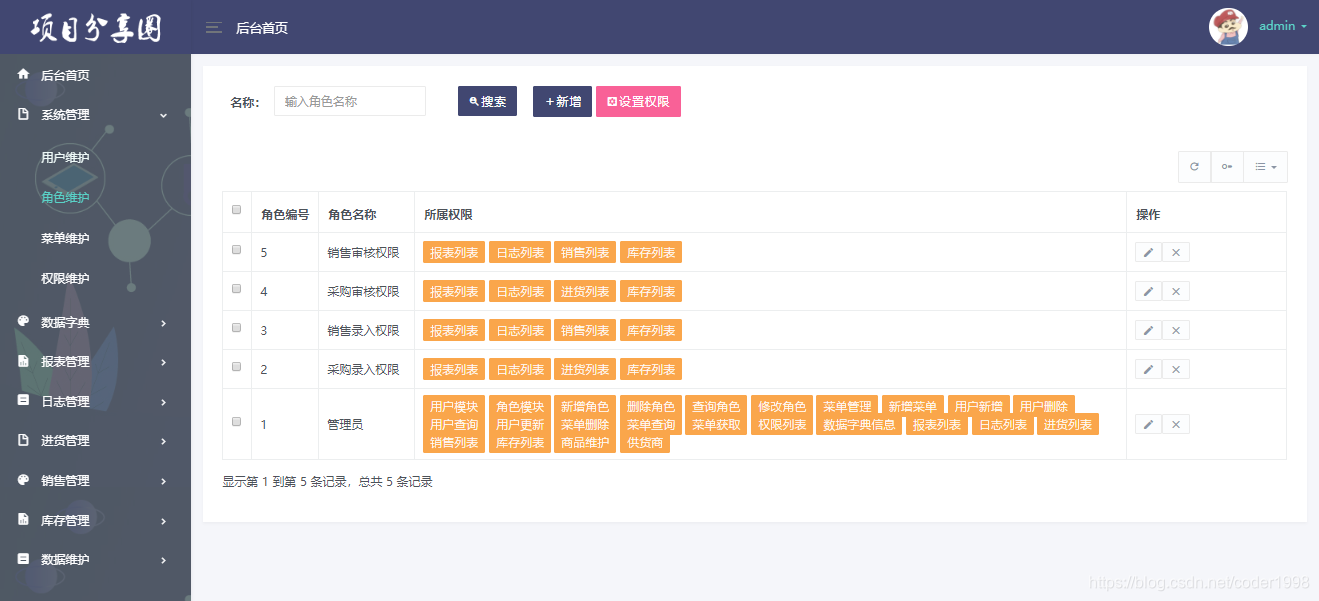Open the columns list dropdown in table toolbar
Screen dimensions: 1319x601
click(x=1265, y=167)
